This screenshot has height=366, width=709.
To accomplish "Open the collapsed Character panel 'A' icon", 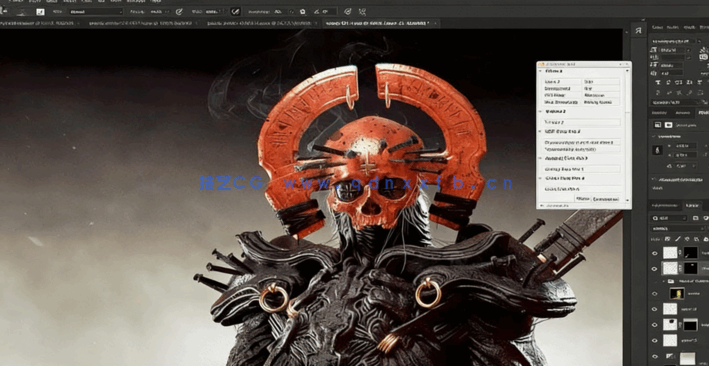I will coord(638,30).
